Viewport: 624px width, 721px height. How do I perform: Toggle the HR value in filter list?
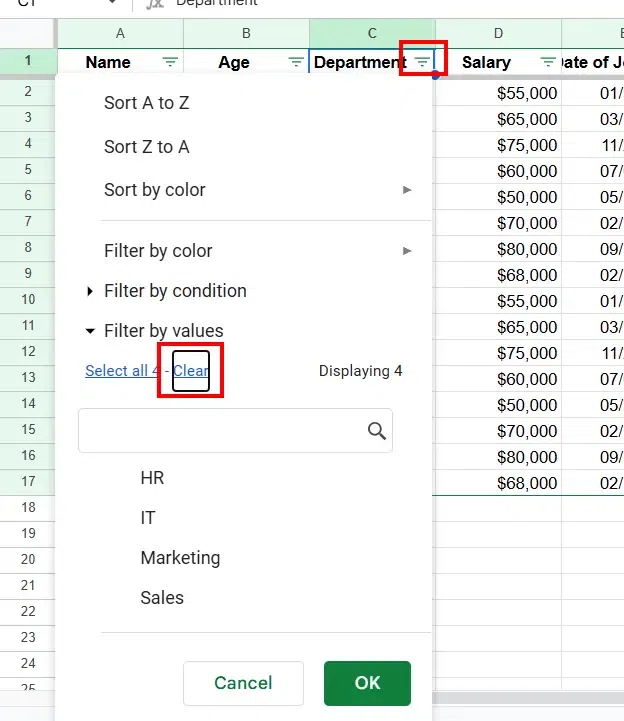click(152, 478)
